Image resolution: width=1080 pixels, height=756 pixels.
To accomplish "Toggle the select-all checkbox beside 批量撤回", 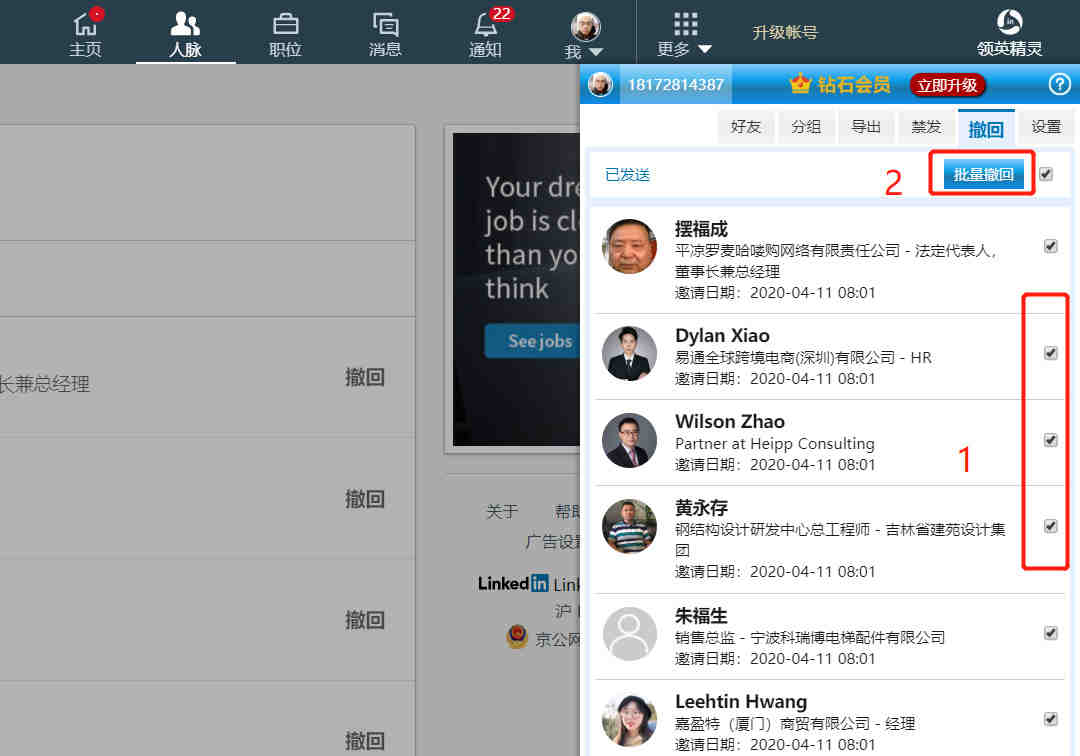I will [x=1046, y=174].
